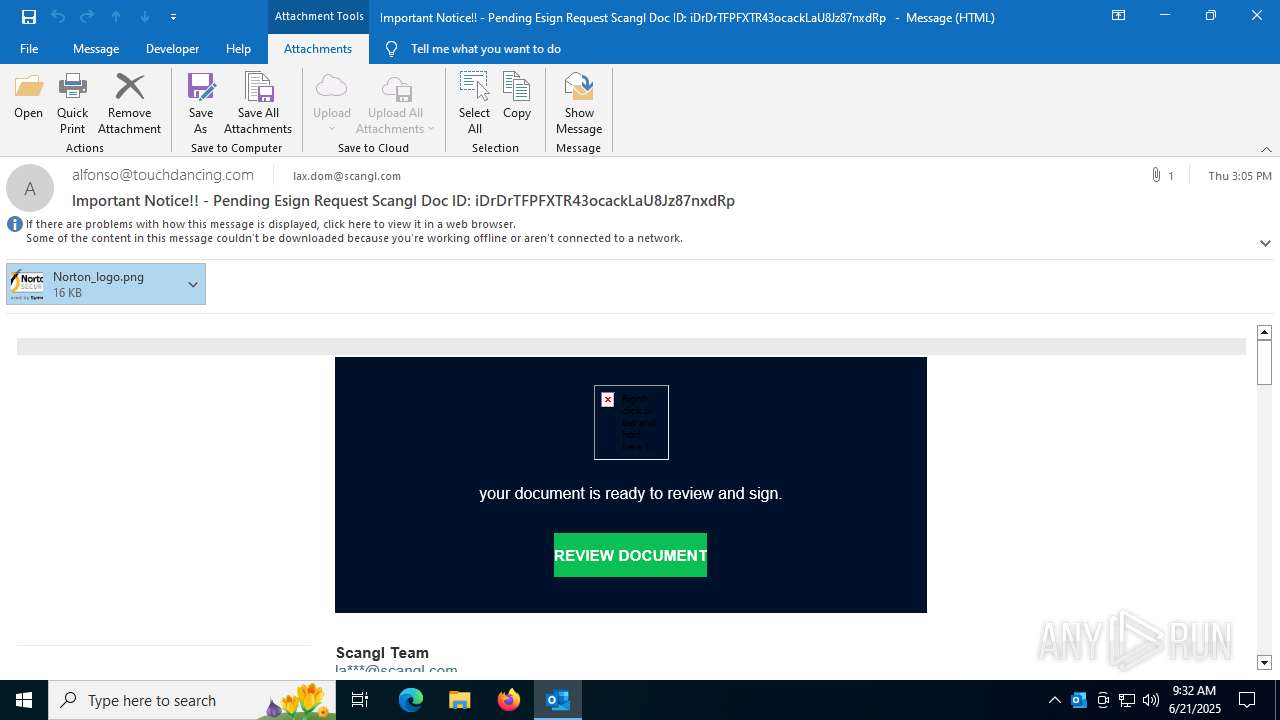Image resolution: width=1280 pixels, height=720 pixels.
Task: Expand the message header chevron
Action: click(1265, 243)
